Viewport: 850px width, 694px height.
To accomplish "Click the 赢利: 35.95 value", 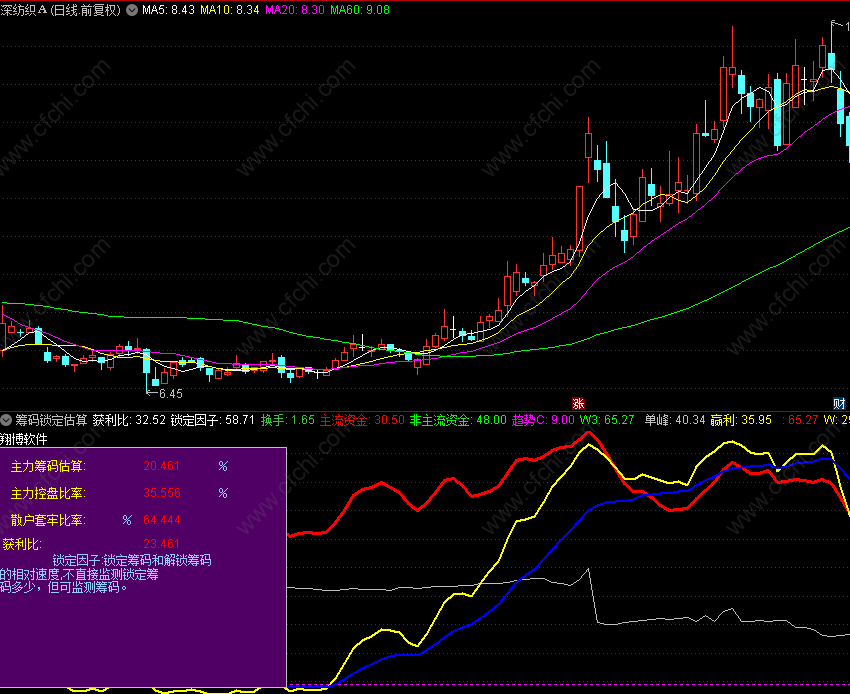I will (x=741, y=420).
